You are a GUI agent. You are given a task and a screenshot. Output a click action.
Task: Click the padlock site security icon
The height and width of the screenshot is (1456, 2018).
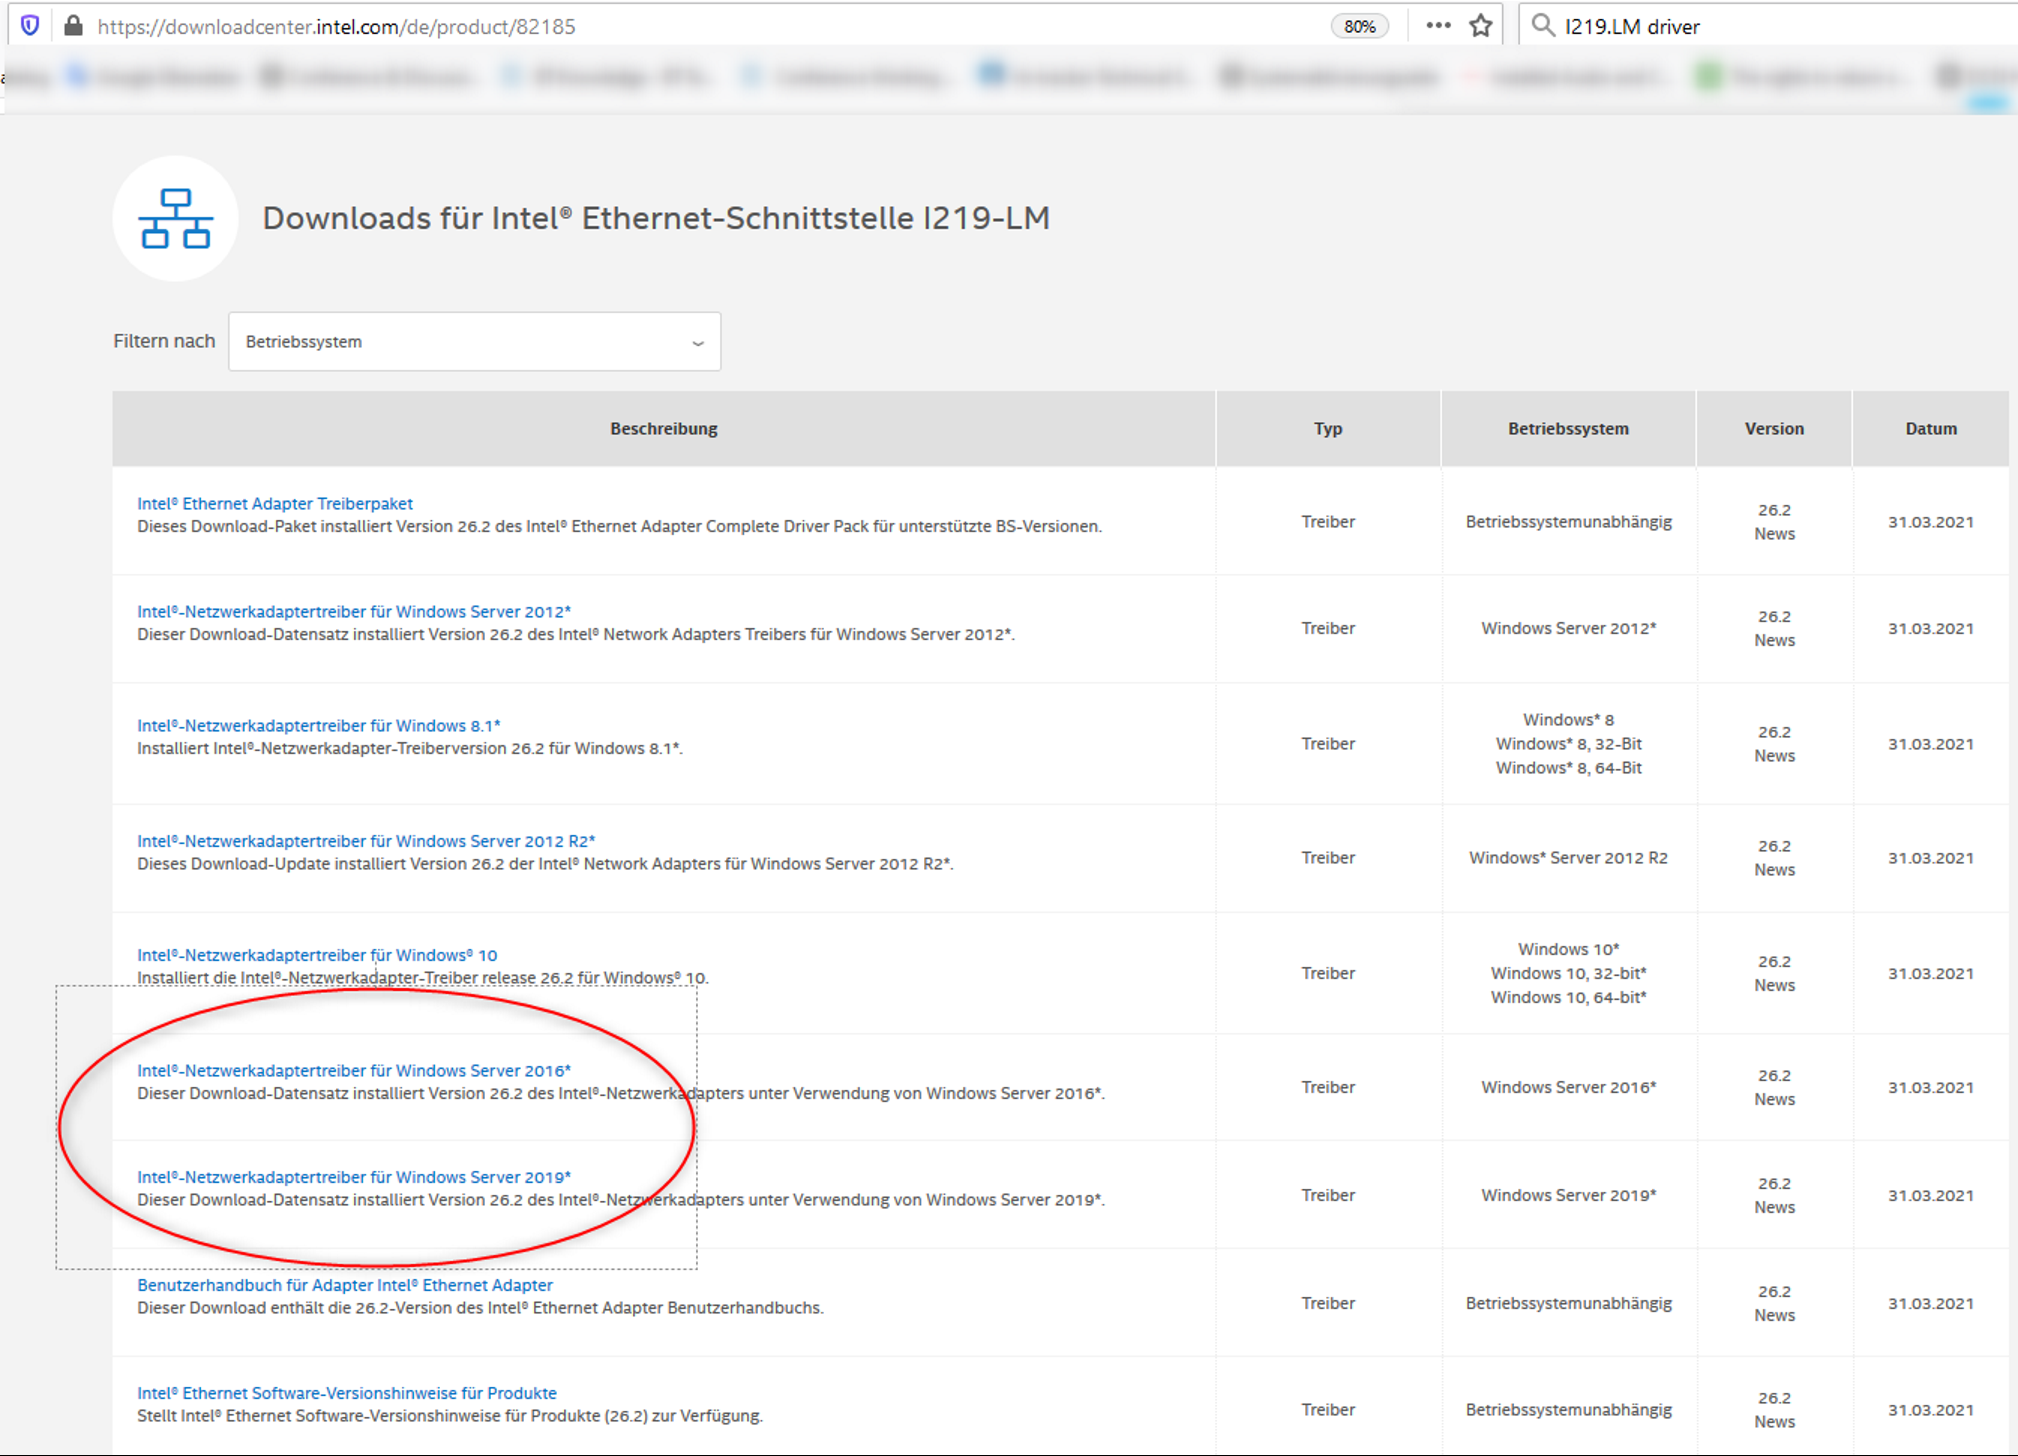pyautogui.click(x=73, y=26)
